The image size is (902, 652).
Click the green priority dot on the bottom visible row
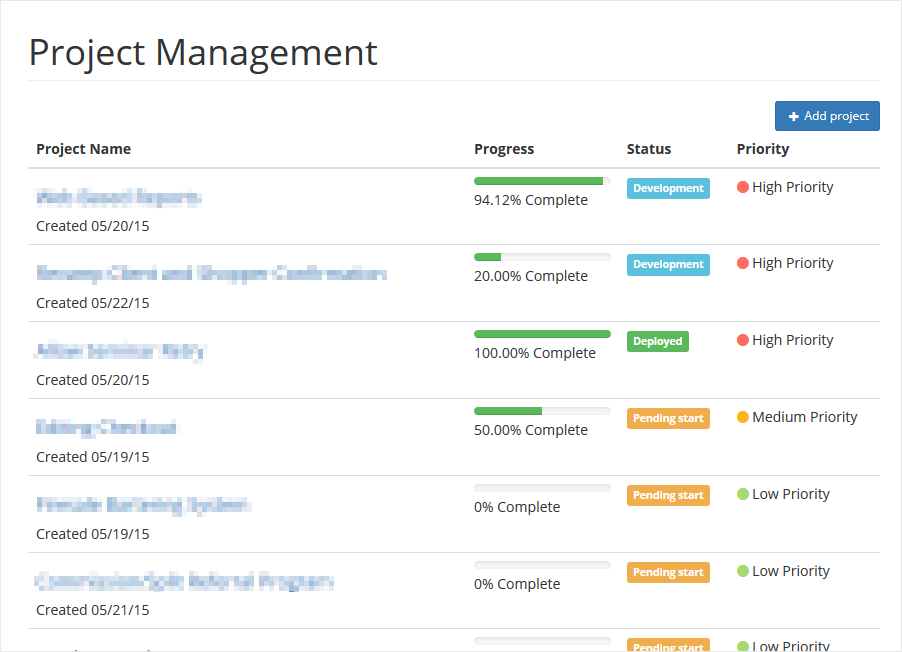coord(741,645)
